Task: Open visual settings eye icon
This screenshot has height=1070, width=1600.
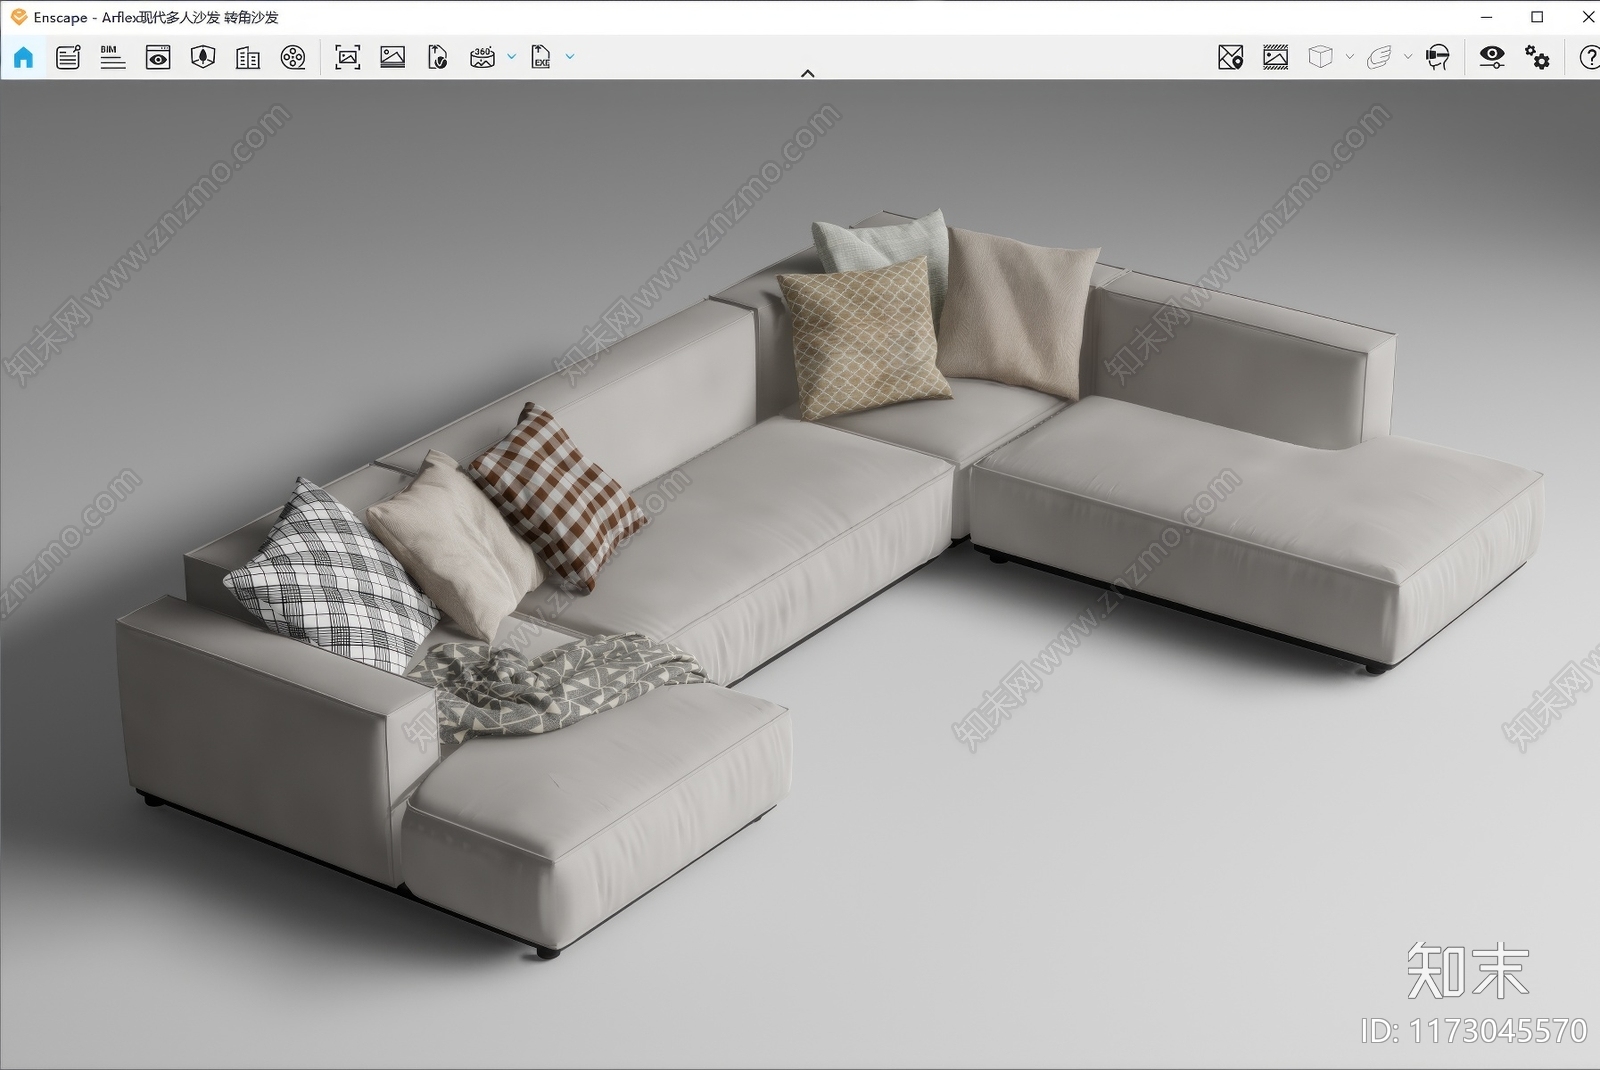Action: click(x=1492, y=57)
